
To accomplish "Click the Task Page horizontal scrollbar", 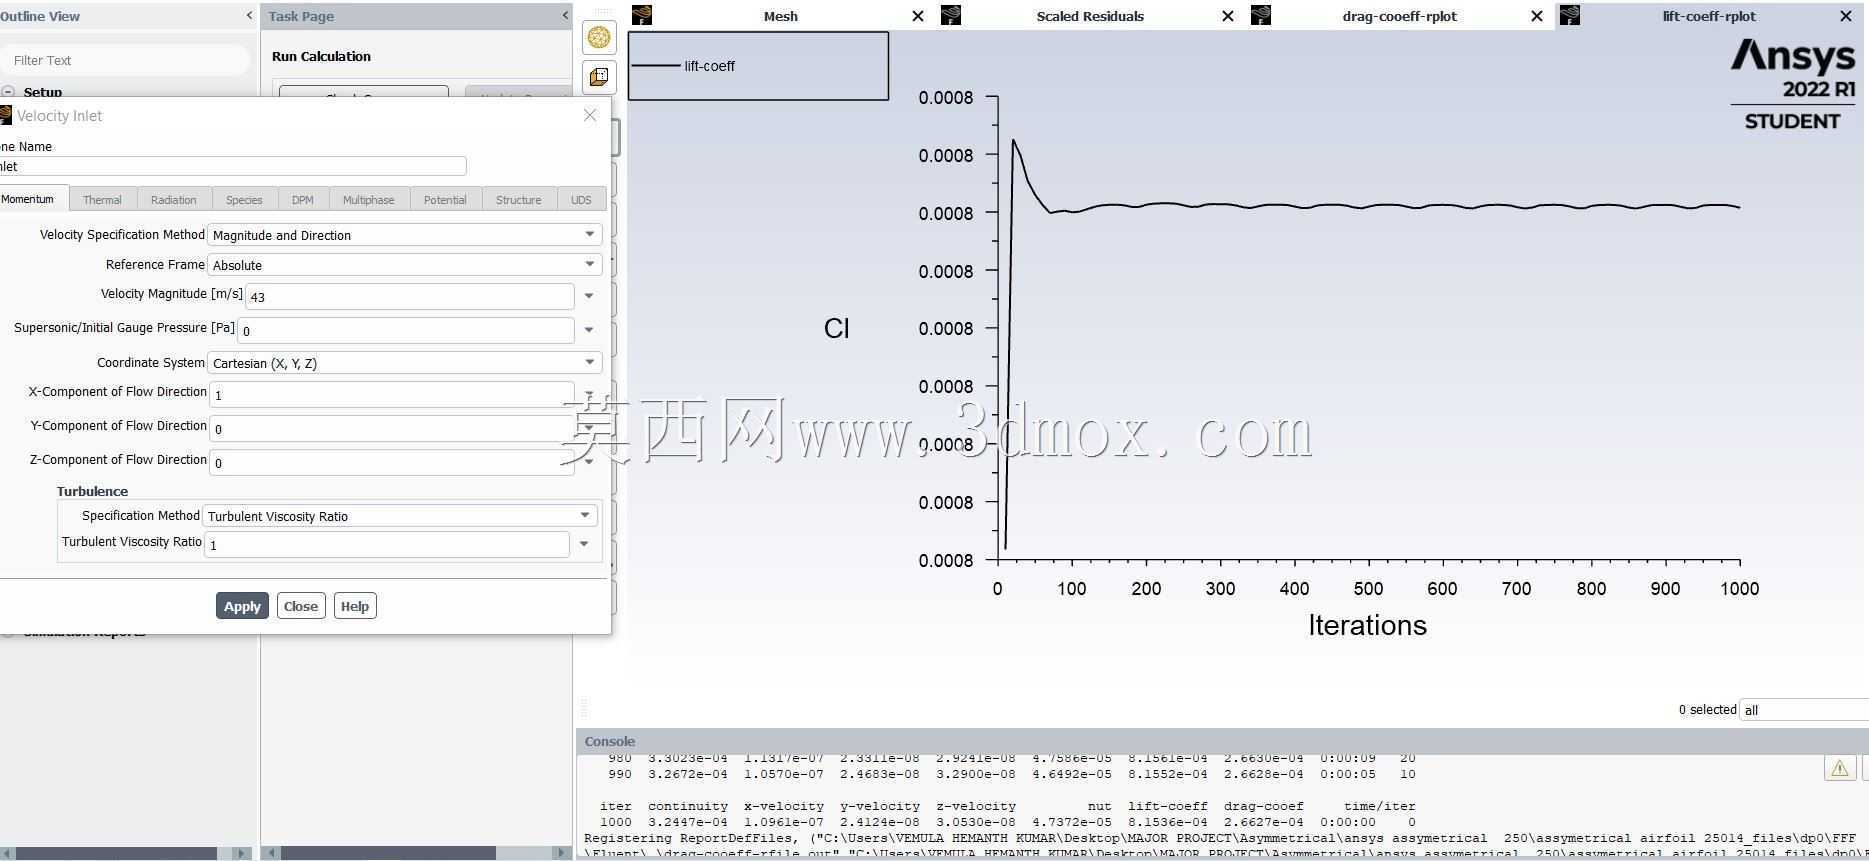I will 389,853.
